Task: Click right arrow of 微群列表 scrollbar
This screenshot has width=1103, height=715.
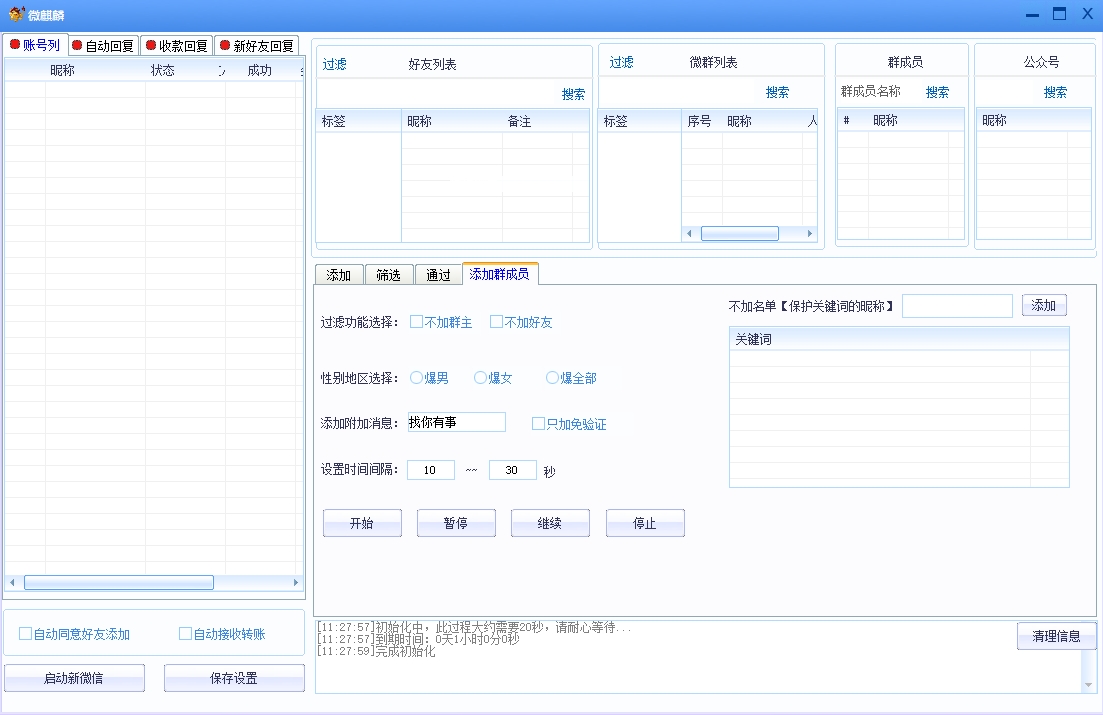Action: 810,234
